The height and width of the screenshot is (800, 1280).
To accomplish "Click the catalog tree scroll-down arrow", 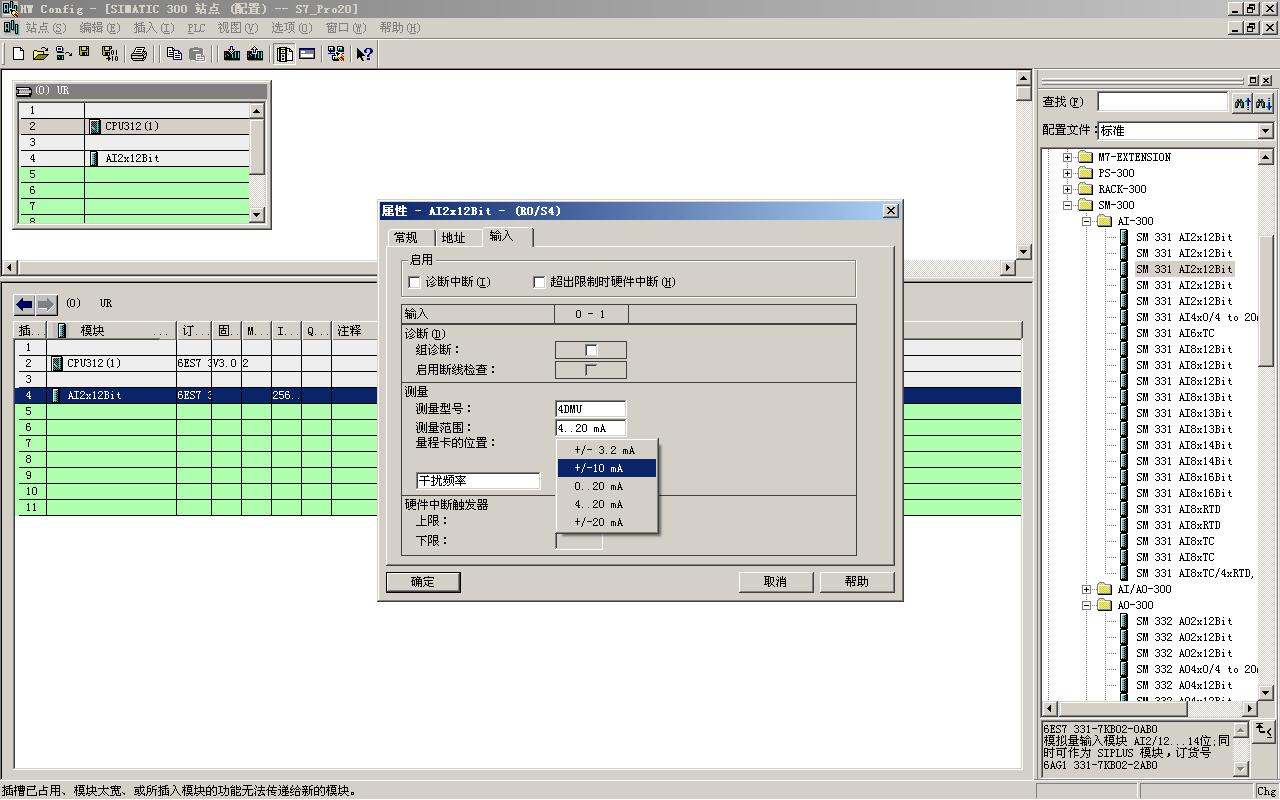I will [x=1266, y=692].
